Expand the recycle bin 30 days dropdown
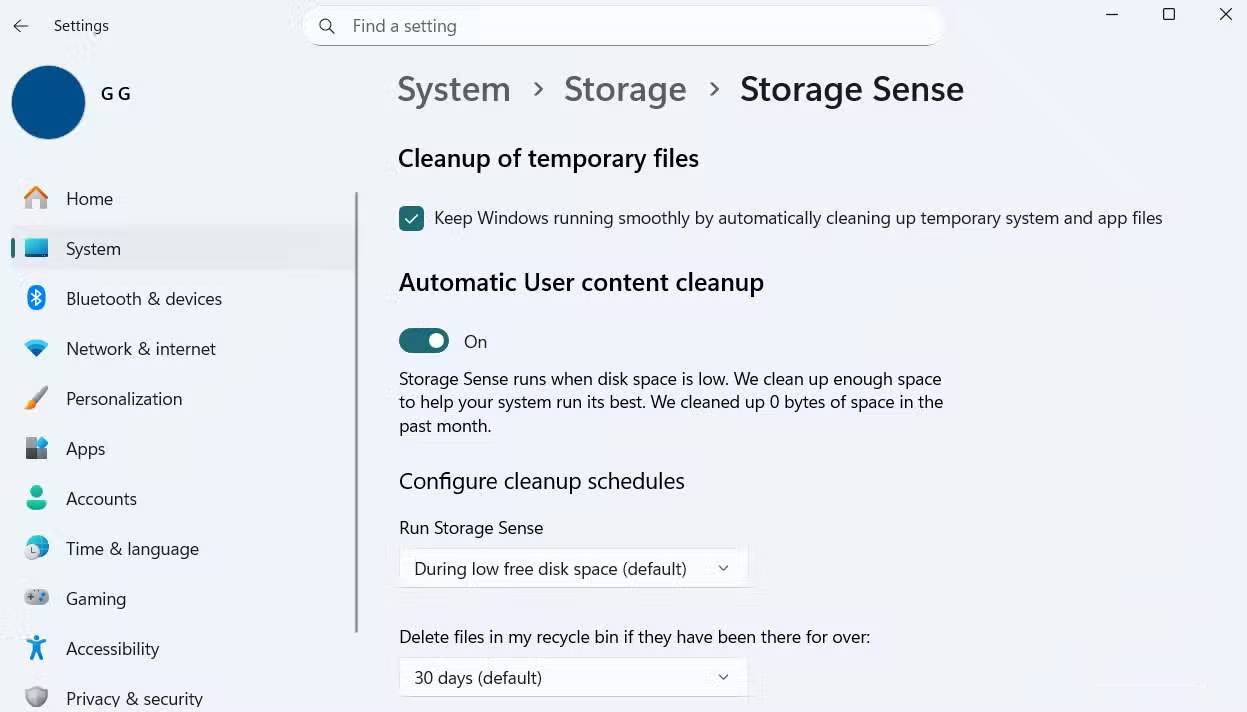The width and height of the screenshot is (1247, 712). 572,677
